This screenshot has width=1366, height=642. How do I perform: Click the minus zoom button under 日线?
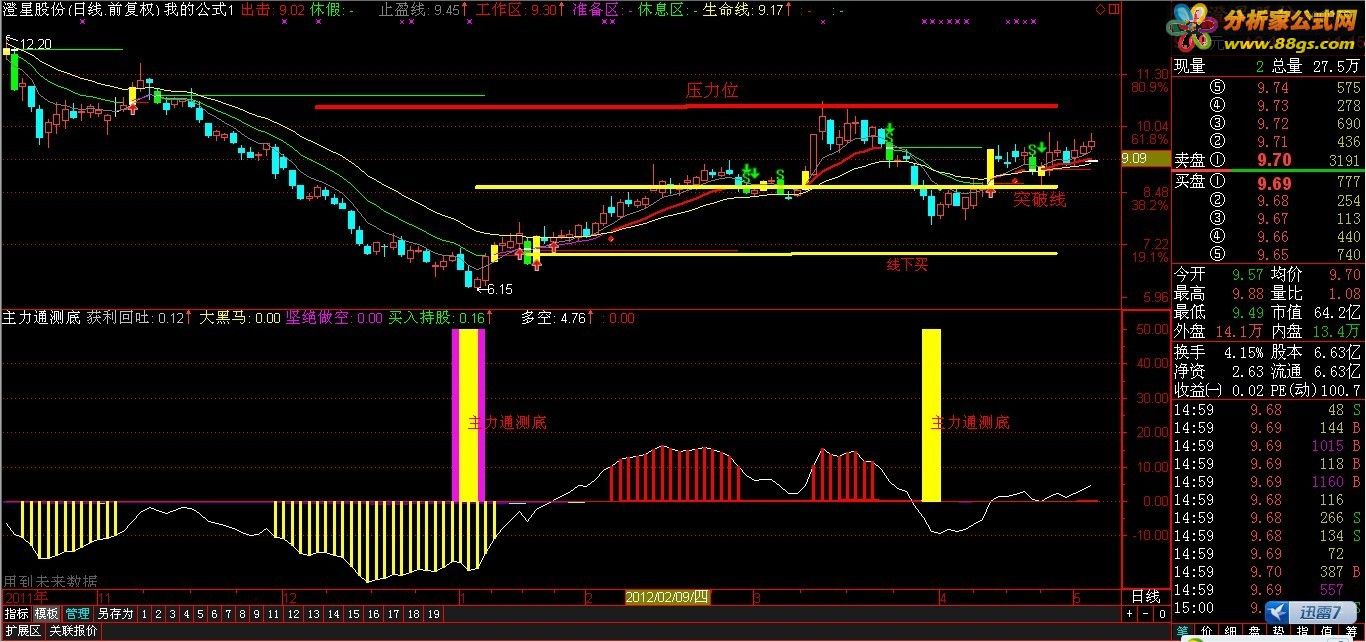coord(1145,614)
